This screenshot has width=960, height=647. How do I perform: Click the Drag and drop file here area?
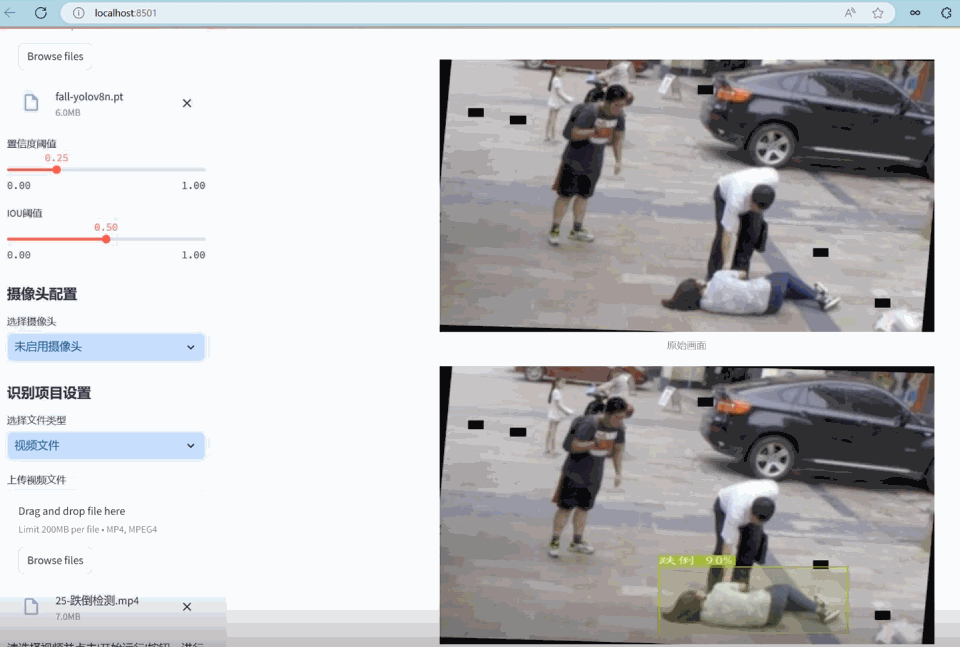pos(72,511)
